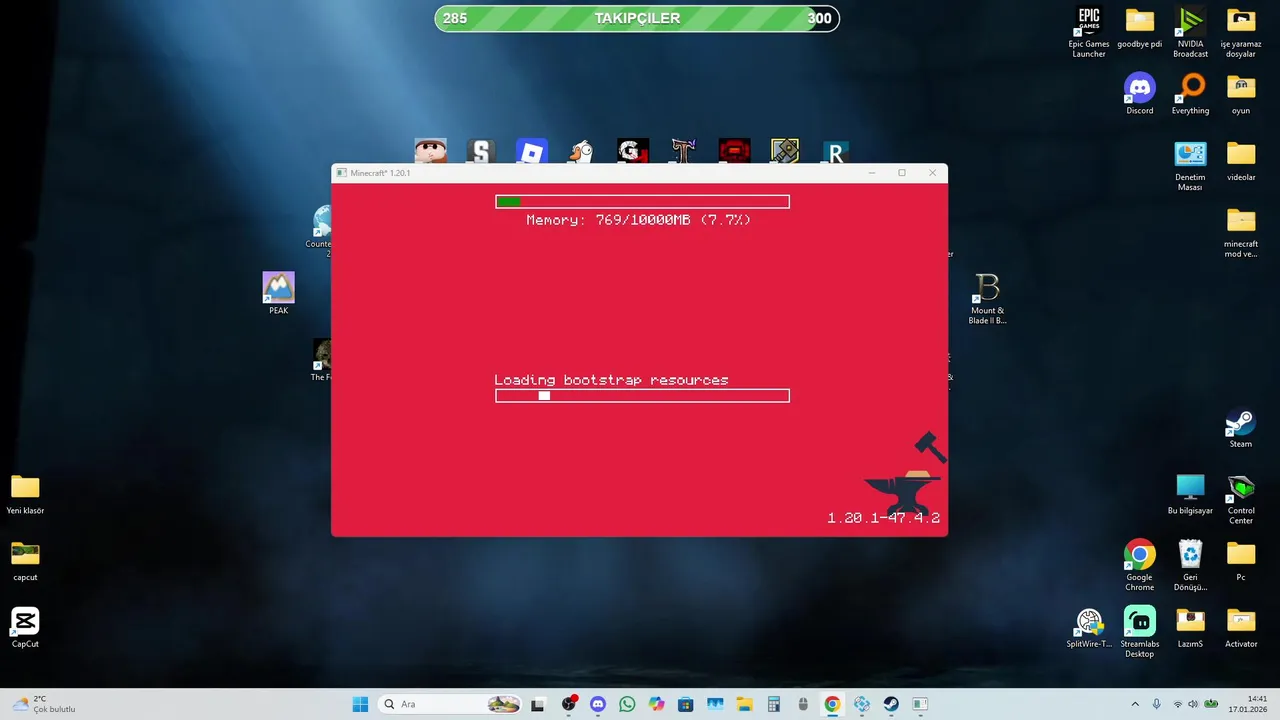Open WhatsApp from the taskbar
The image size is (1280, 720).
point(627,704)
